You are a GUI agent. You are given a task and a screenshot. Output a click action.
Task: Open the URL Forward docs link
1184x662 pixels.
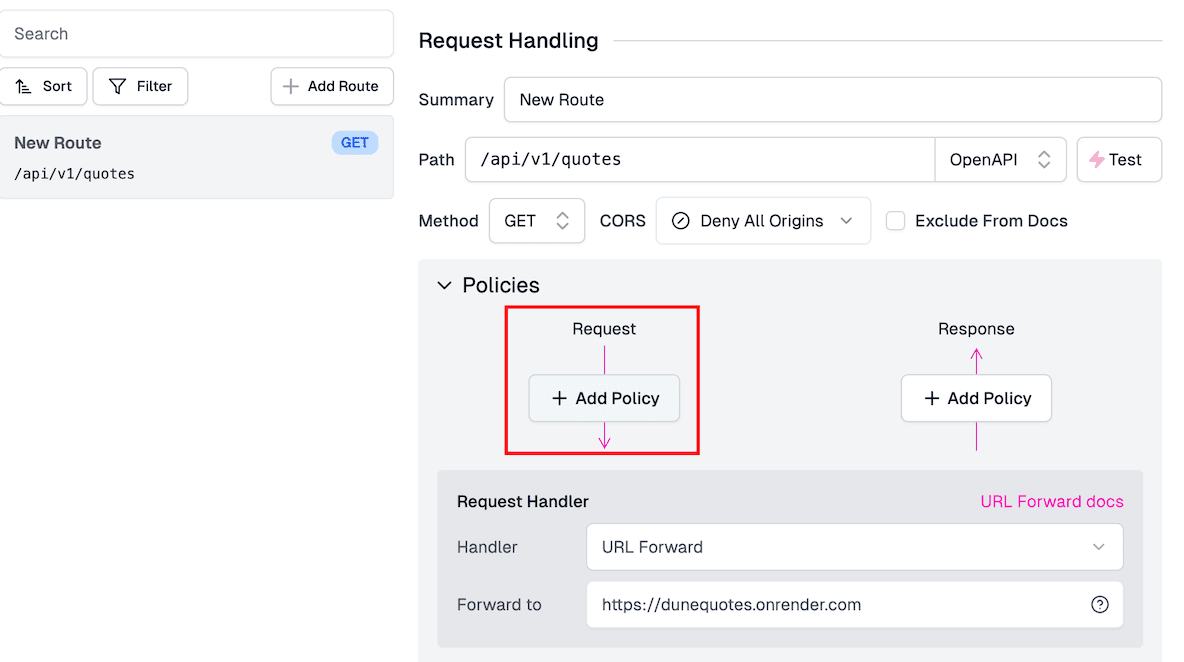tap(1051, 502)
